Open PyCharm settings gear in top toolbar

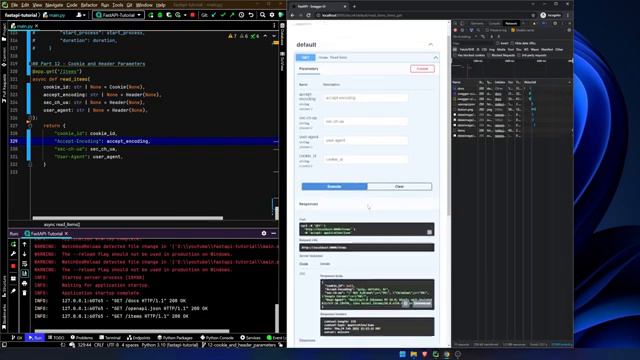coord(272,15)
